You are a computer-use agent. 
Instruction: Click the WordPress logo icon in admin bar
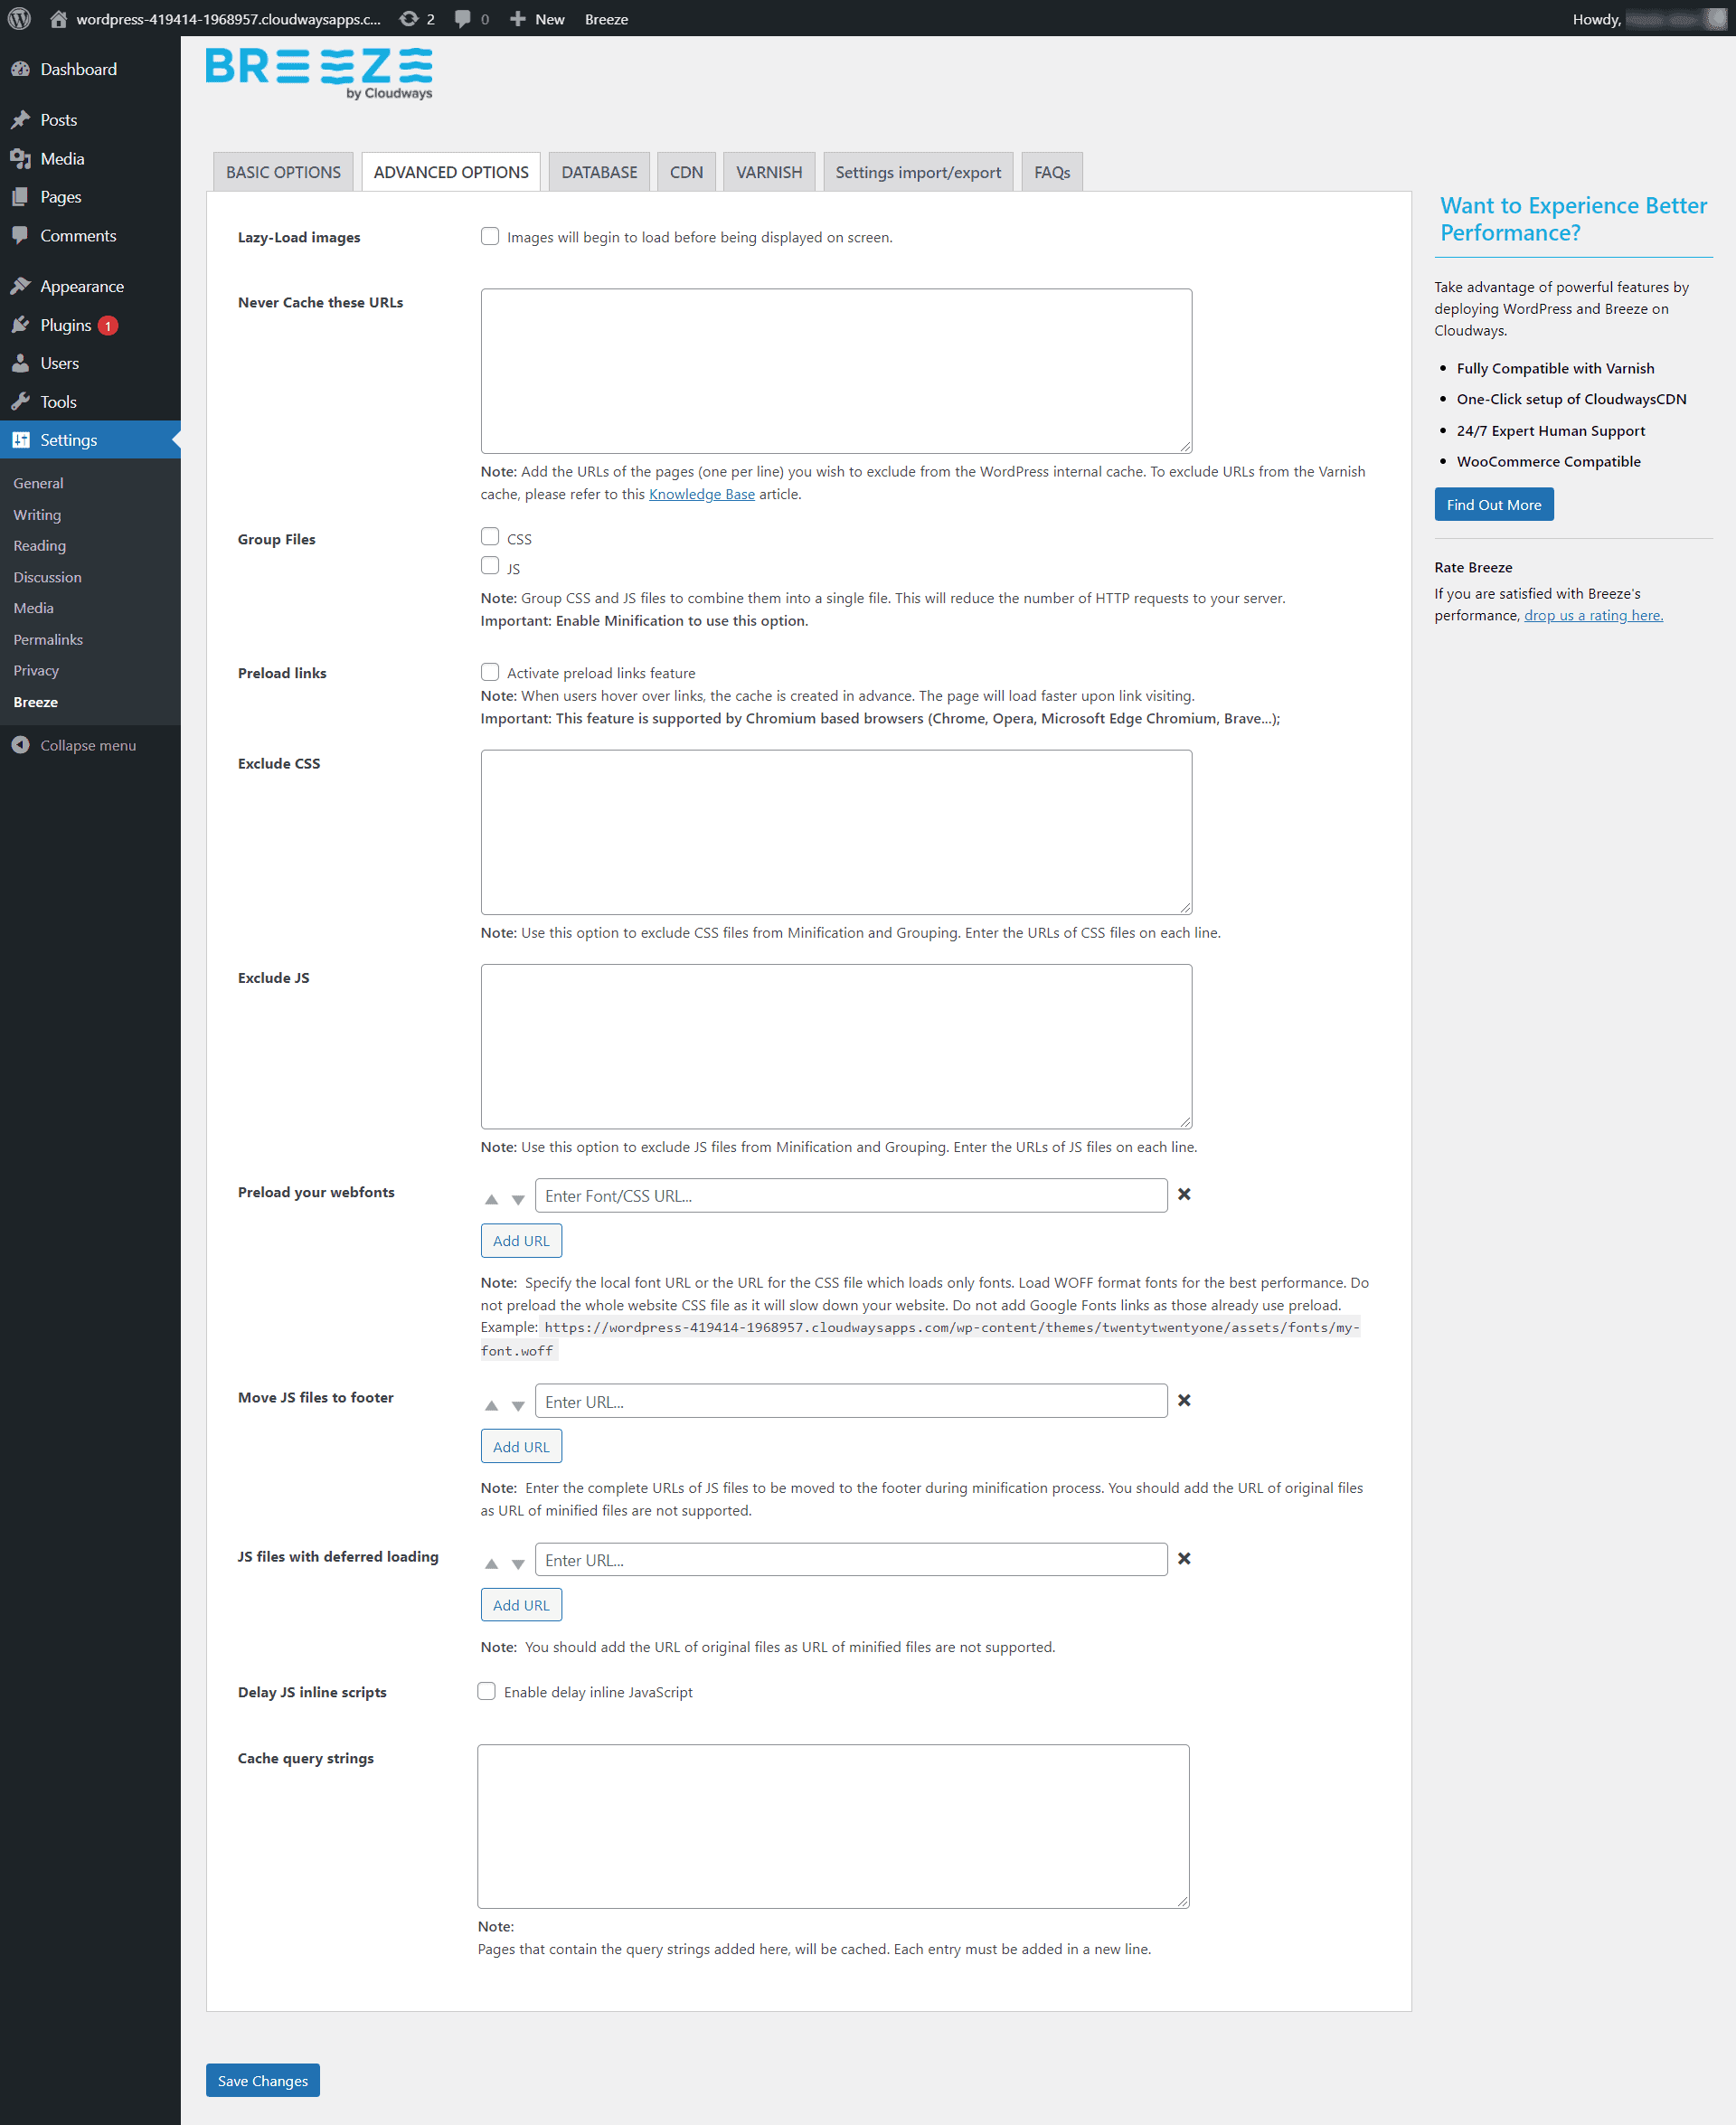20,18
